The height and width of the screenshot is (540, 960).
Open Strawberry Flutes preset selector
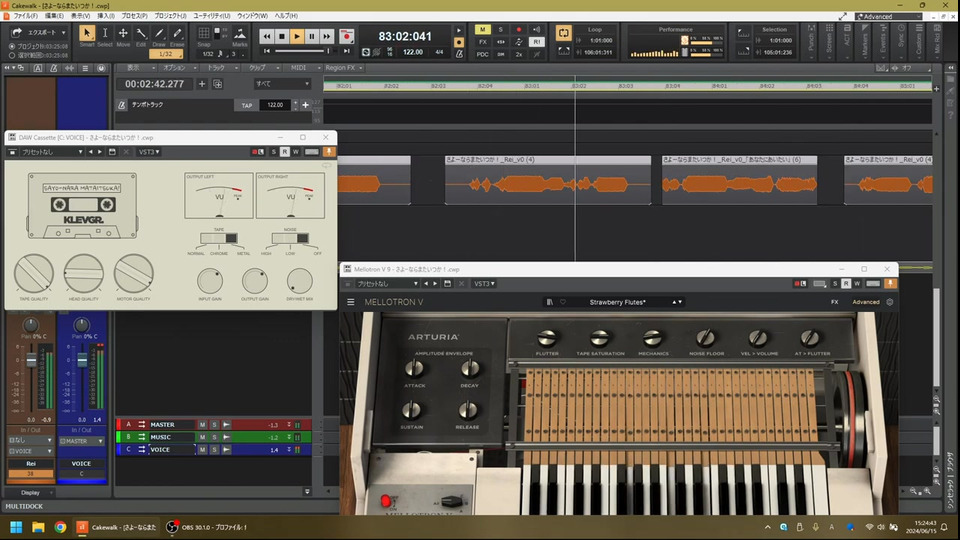pos(617,302)
